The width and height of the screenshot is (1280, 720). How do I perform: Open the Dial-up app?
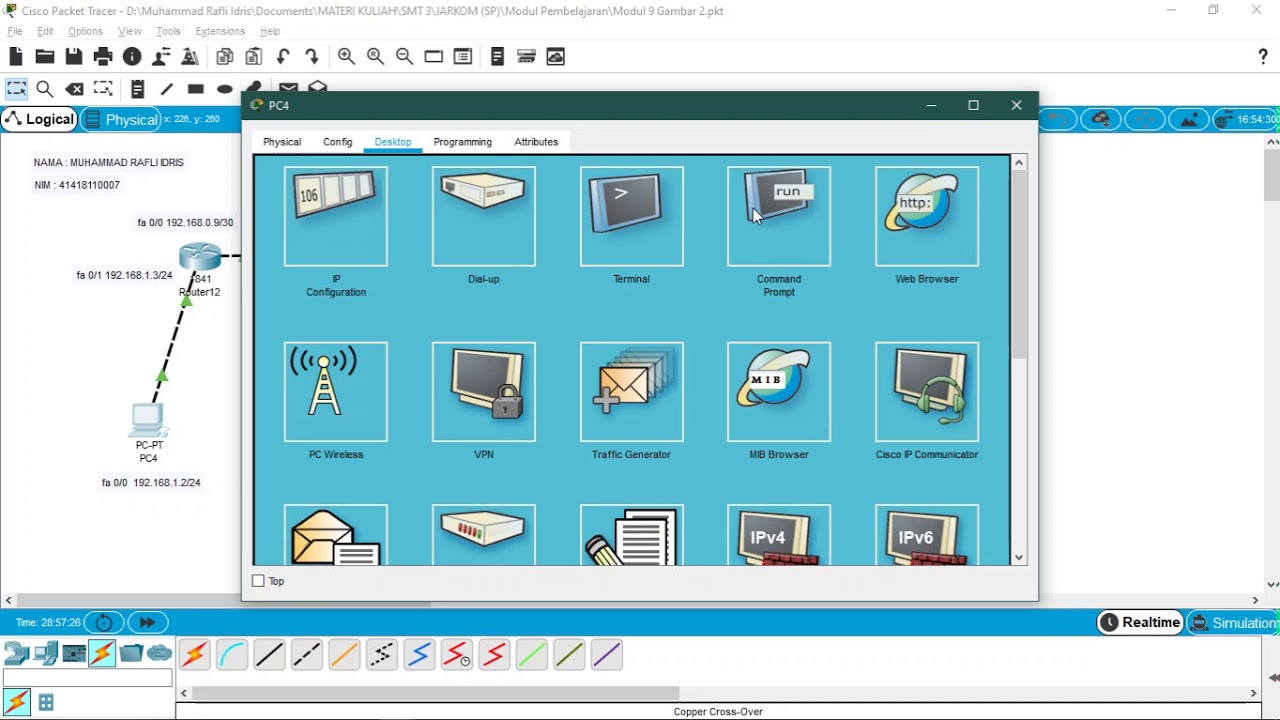(484, 217)
